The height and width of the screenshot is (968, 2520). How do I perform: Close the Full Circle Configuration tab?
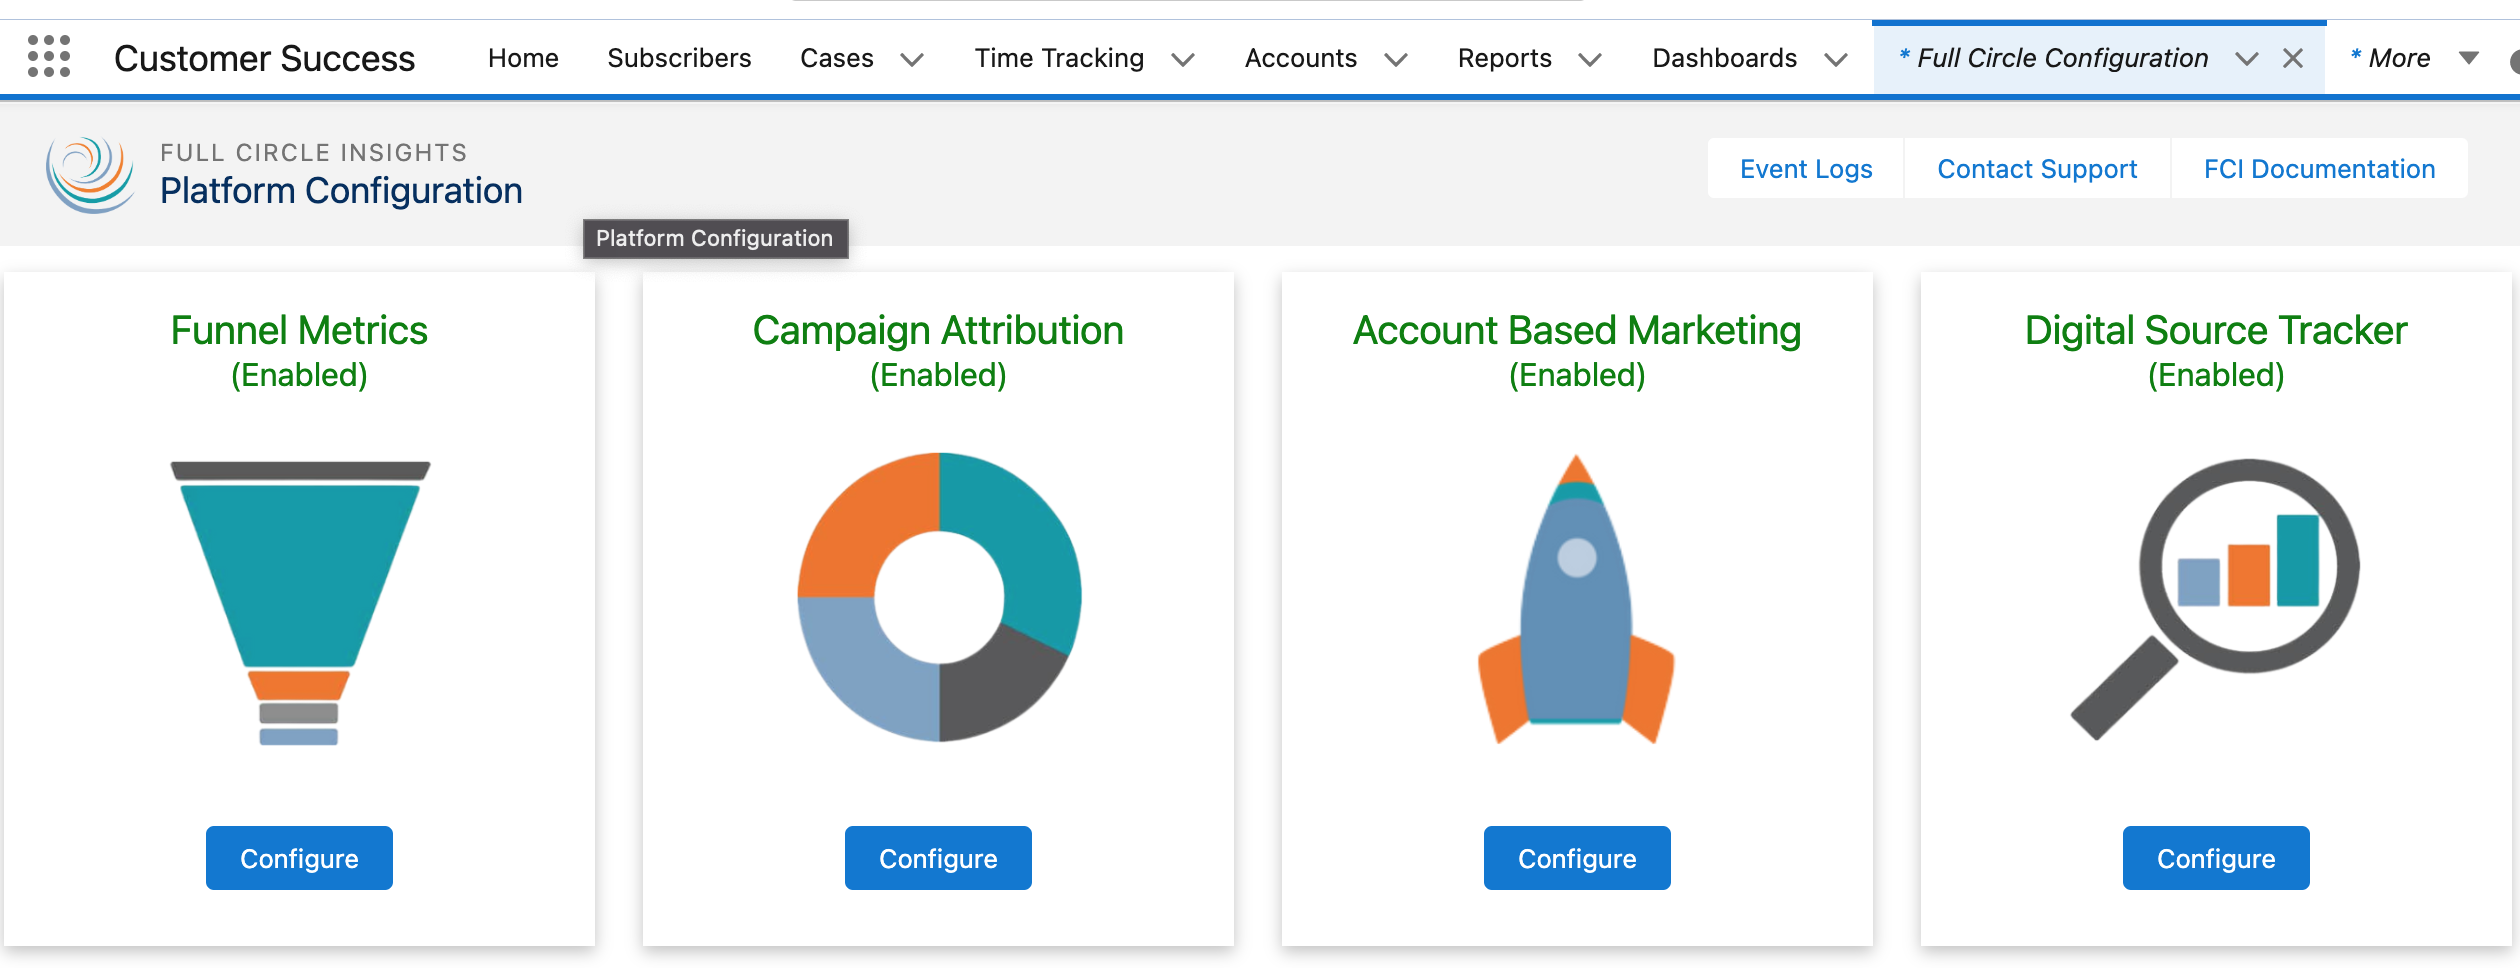click(2293, 59)
